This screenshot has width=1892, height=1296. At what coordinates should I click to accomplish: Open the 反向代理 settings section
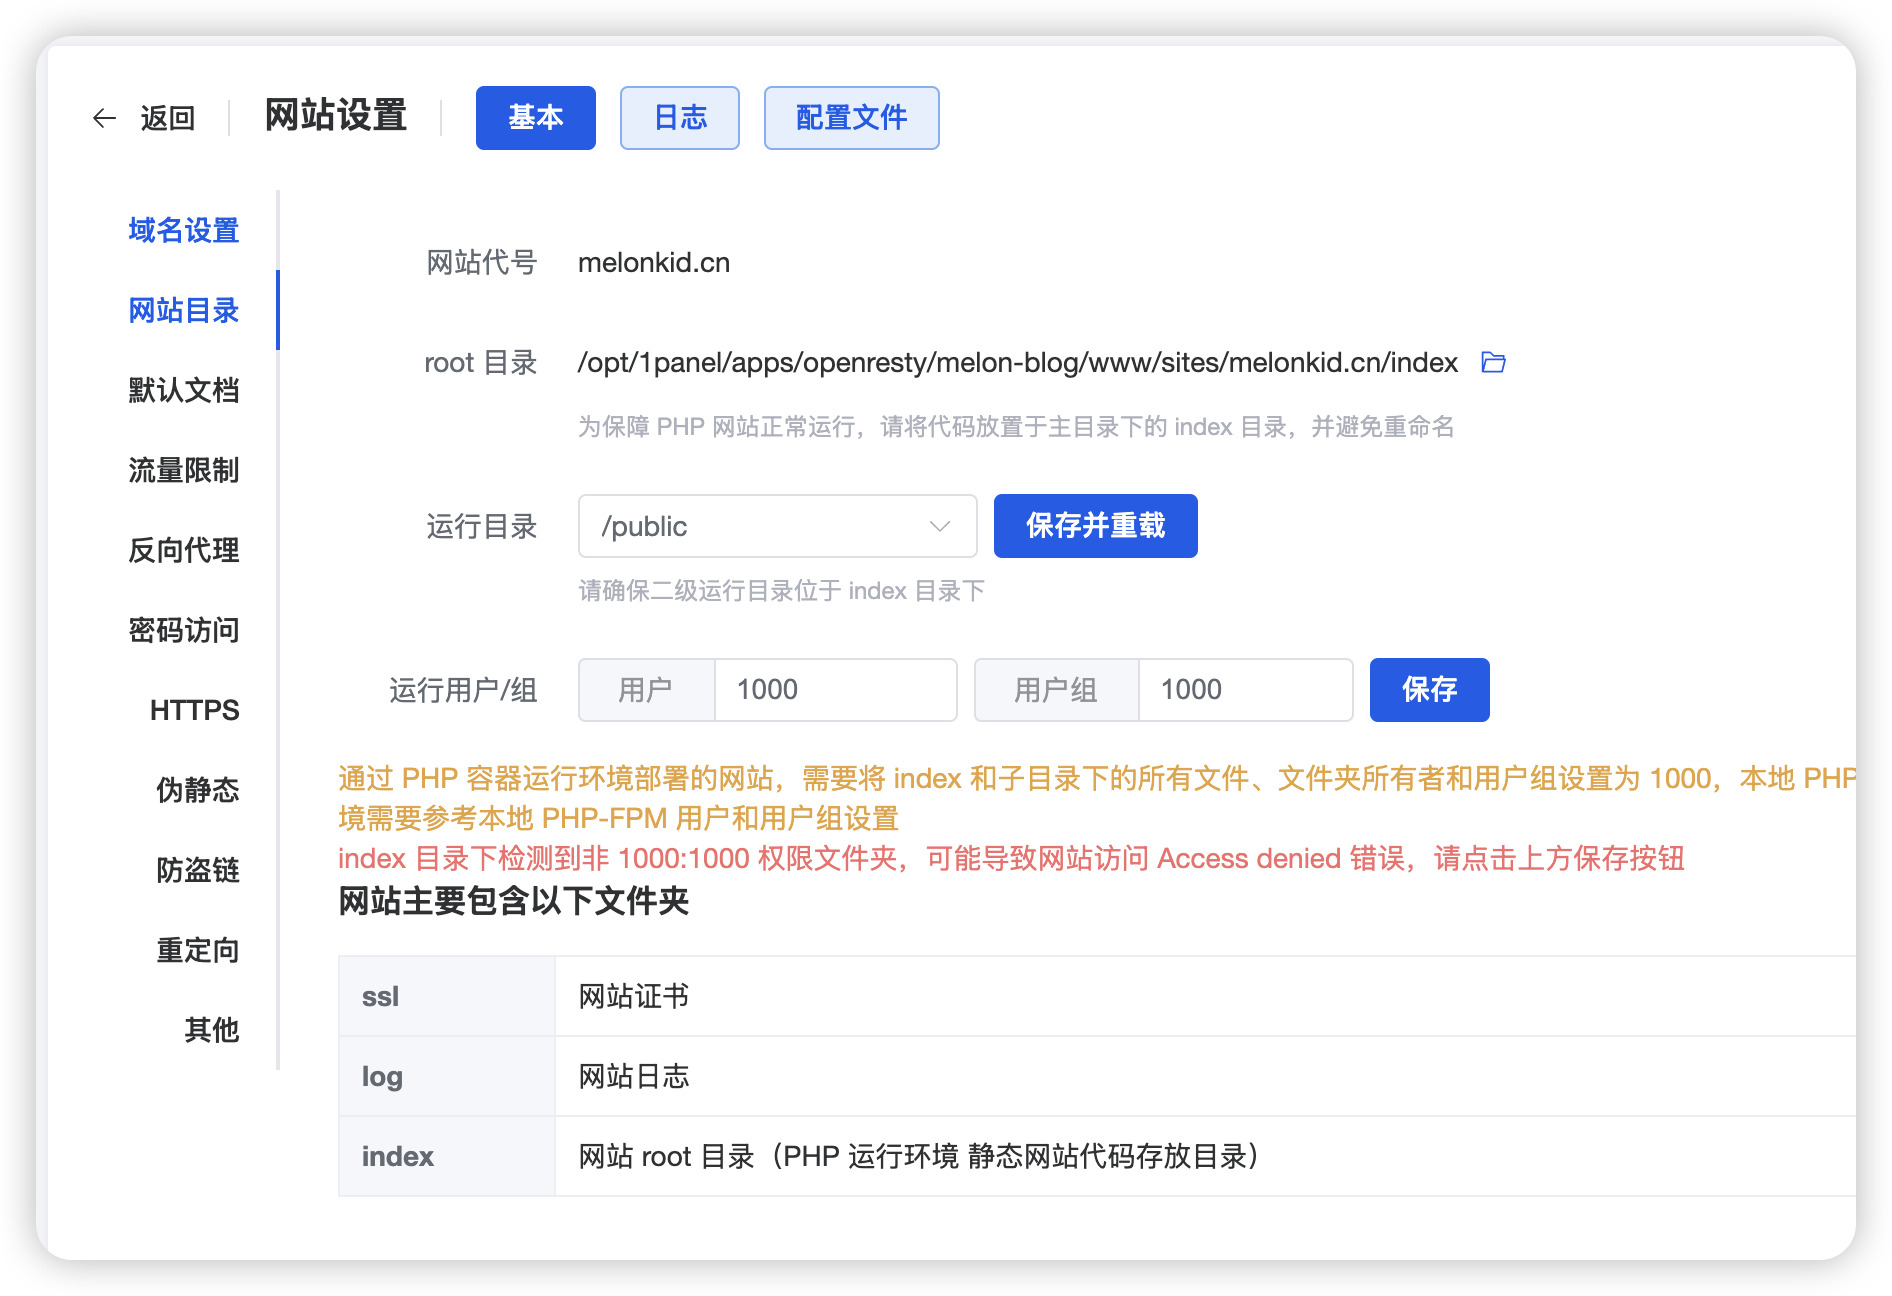coord(182,550)
